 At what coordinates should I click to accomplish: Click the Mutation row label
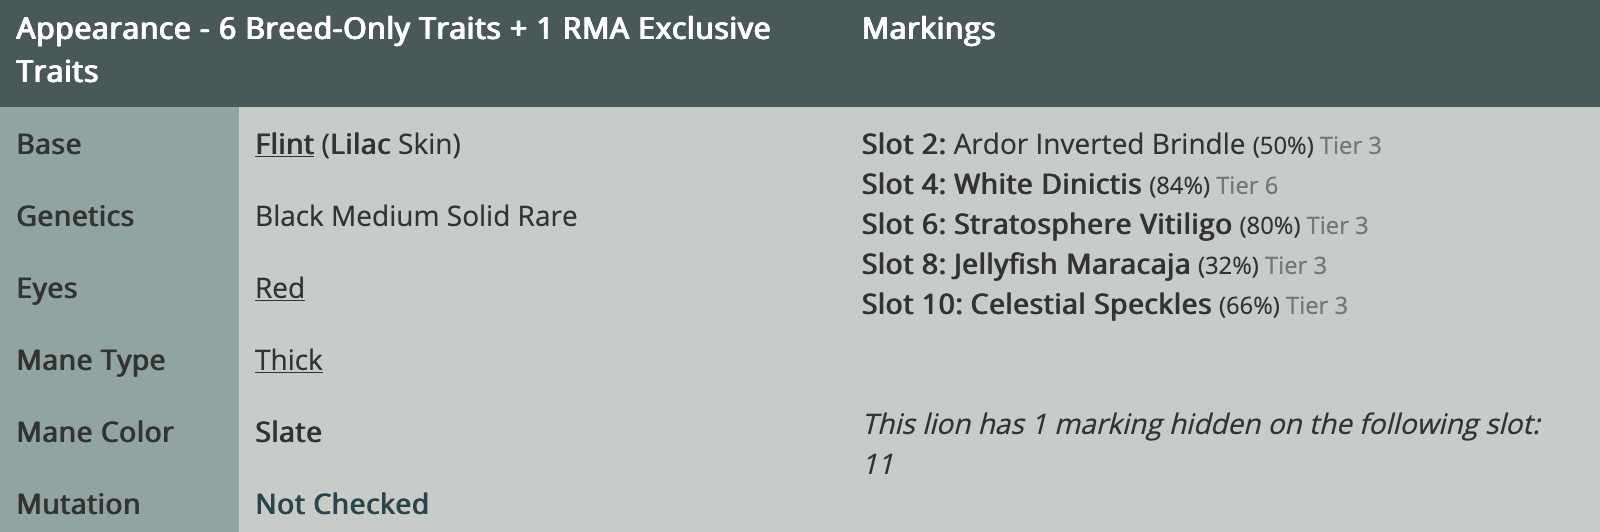(x=78, y=504)
